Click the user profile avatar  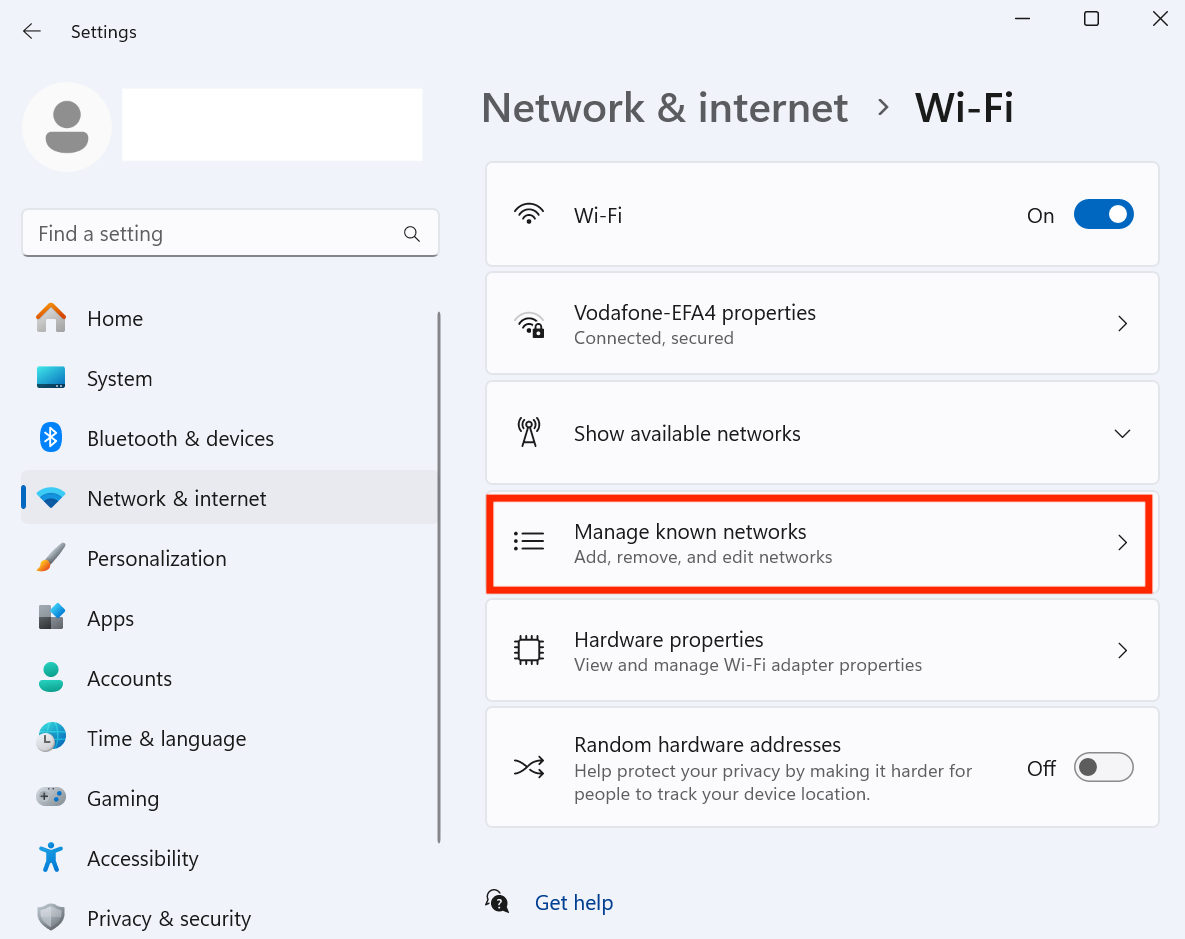click(66, 127)
